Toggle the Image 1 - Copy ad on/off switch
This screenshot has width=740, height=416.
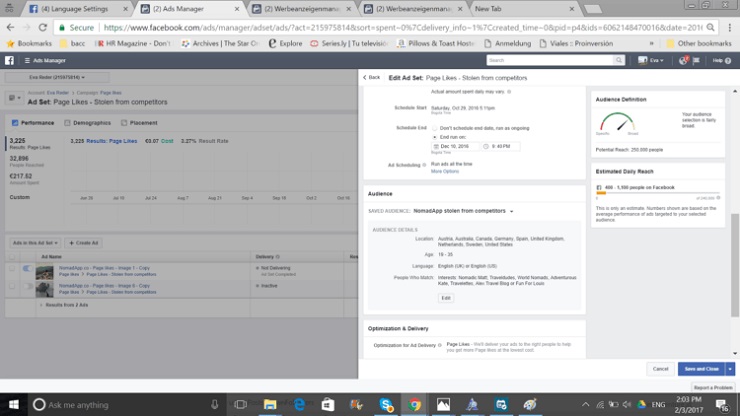click(27, 268)
